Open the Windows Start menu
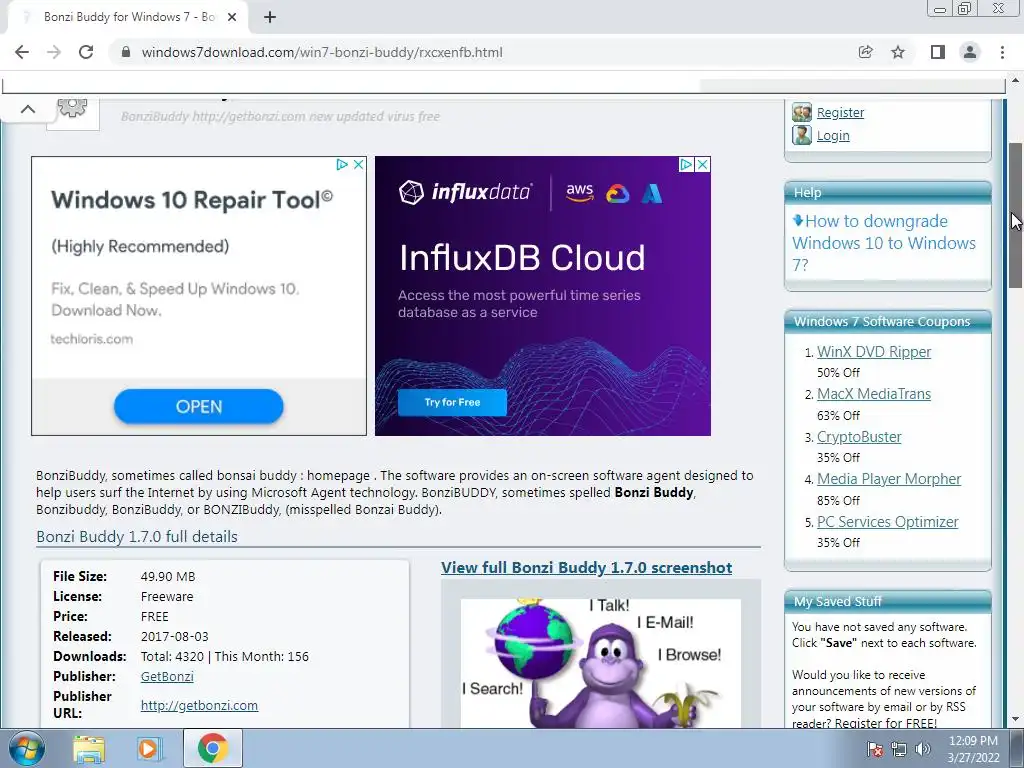This screenshot has height=768, width=1024. (27, 748)
